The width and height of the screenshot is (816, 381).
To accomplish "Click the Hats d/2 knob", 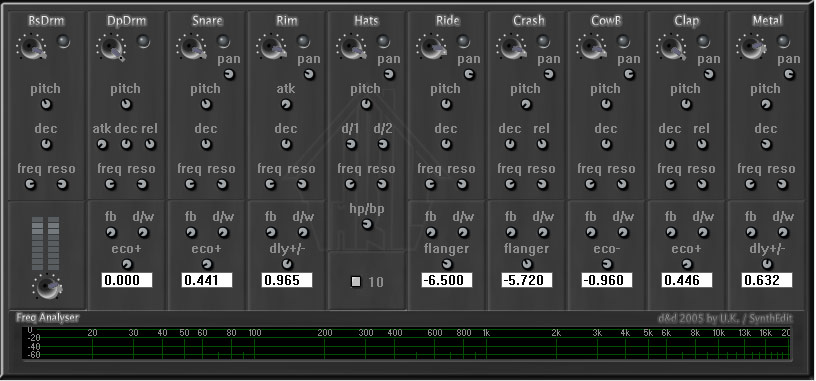I will click(x=383, y=145).
